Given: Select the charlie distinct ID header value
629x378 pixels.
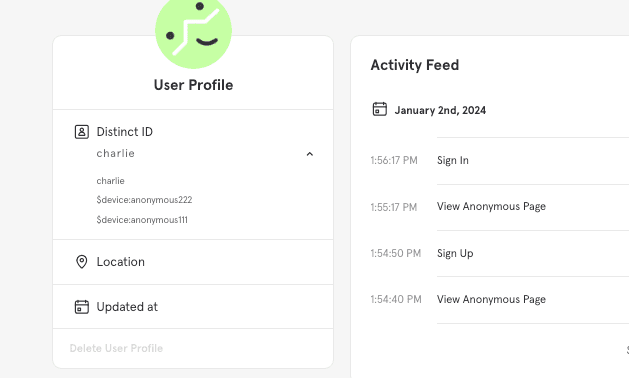Looking at the screenshot, I should click(x=116, y=153).
